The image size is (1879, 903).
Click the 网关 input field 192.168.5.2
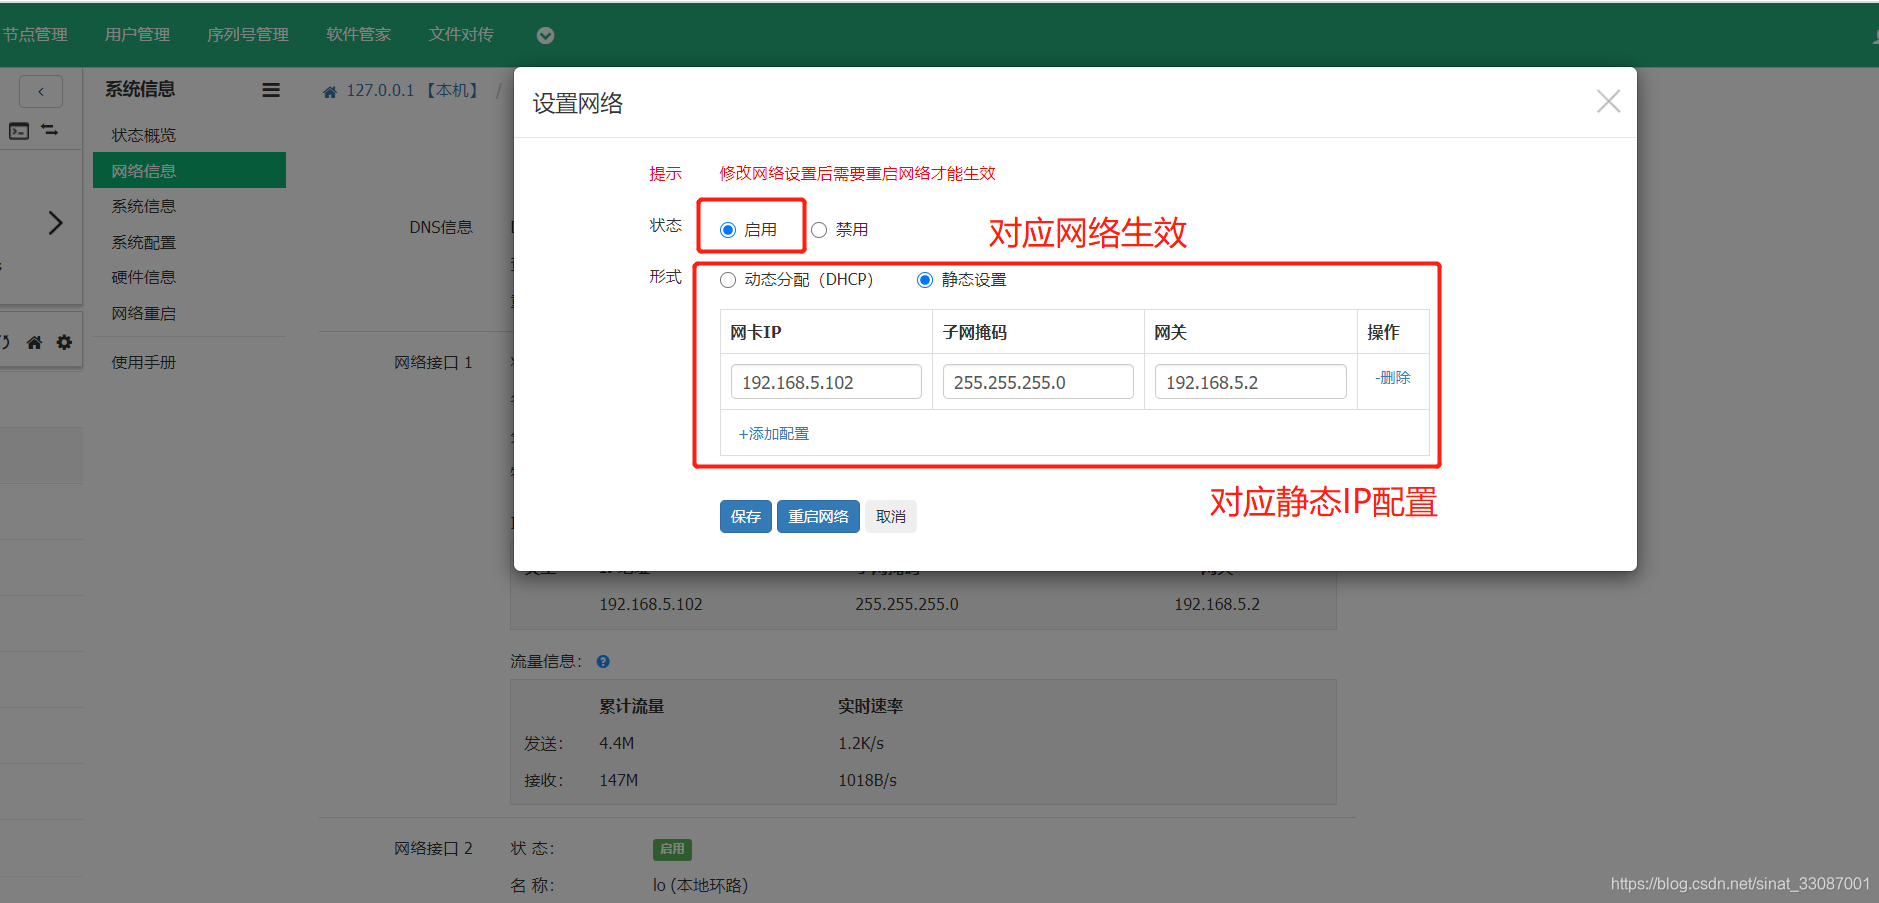[x=1250, y=382]
